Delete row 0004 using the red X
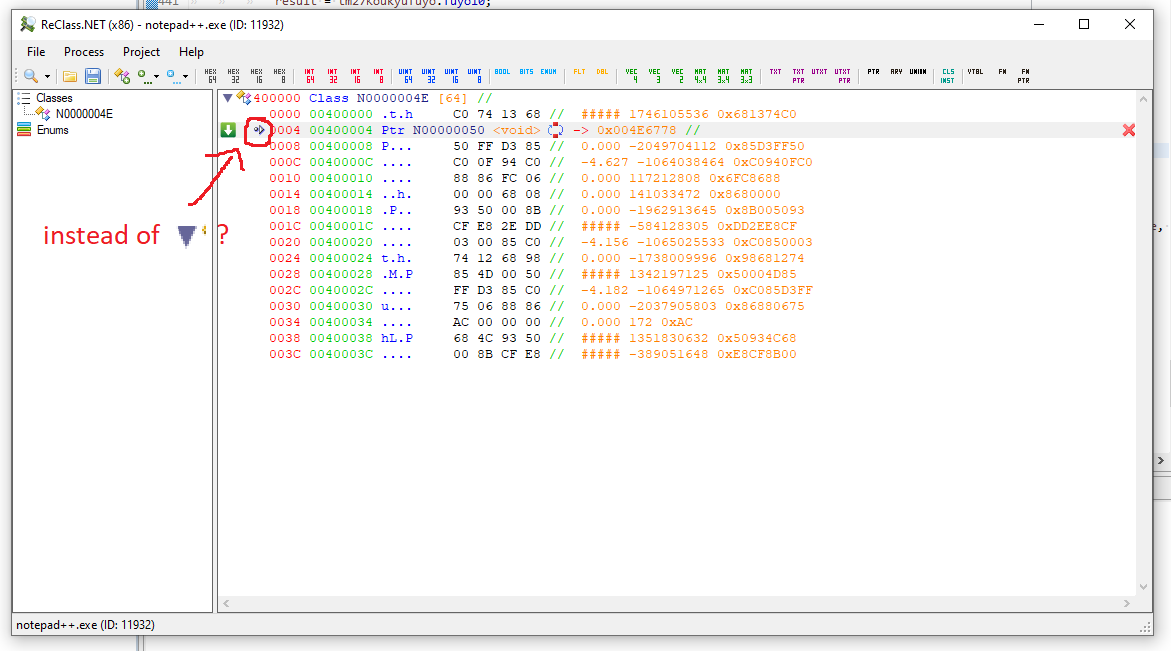Viewport: 1171px width, 651px height. pyautogui.click(x=1129, y=129)
